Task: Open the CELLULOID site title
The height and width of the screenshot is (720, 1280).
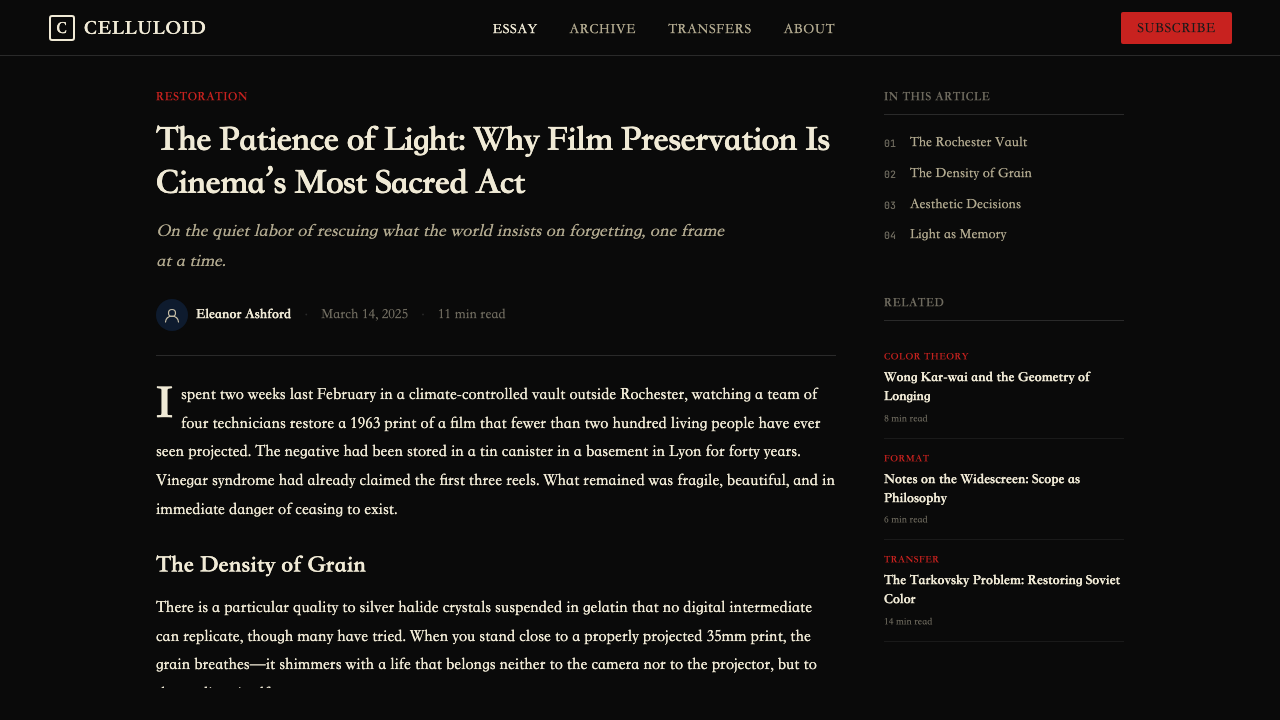Action: click(145, 28)
